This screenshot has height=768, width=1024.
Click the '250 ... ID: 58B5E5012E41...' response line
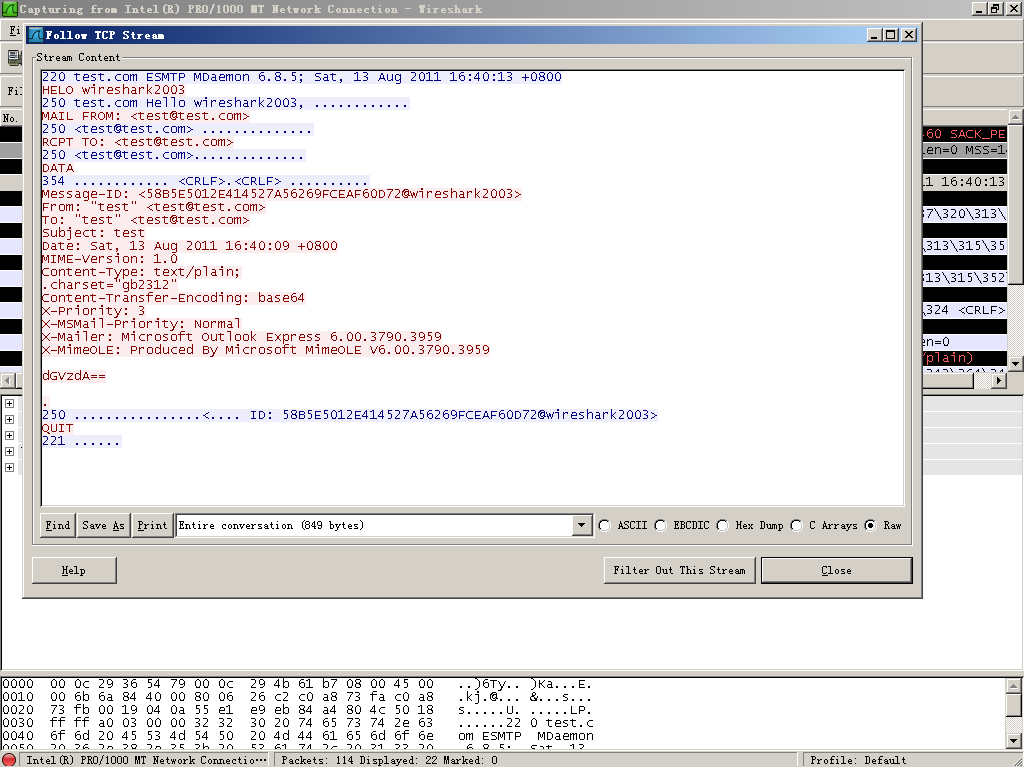(x=349, y=415)
